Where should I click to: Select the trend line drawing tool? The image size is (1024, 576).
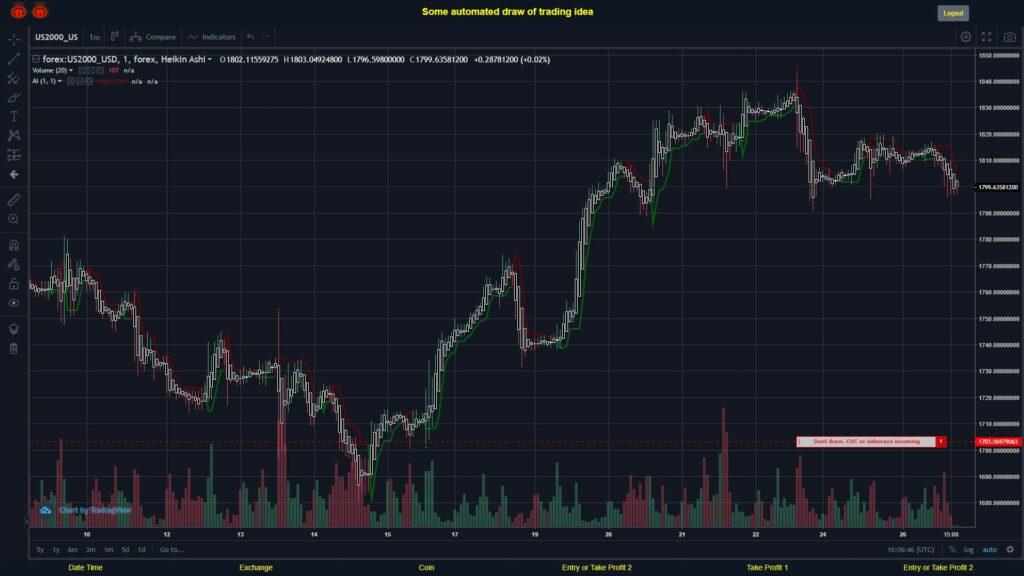pyautogui.click(x=14, y=59)
